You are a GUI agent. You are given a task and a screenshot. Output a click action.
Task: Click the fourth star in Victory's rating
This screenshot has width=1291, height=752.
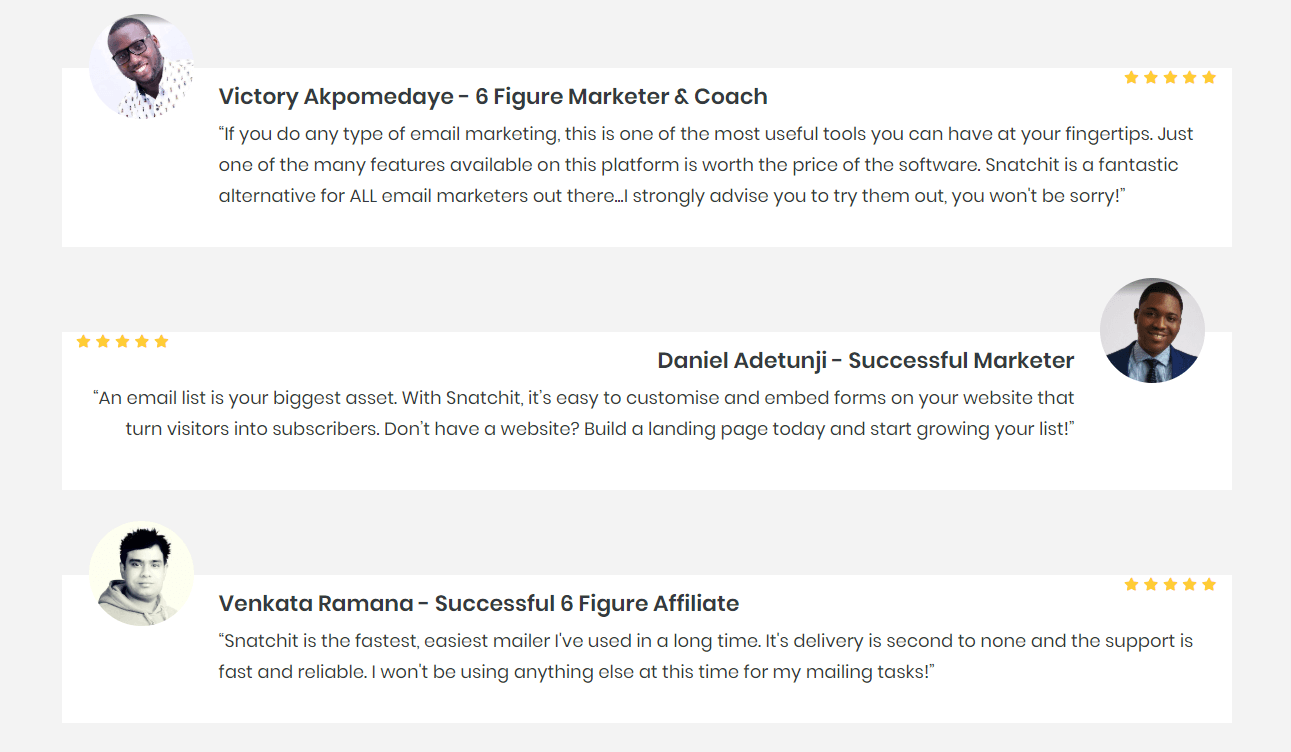(x=1190, y=77)
